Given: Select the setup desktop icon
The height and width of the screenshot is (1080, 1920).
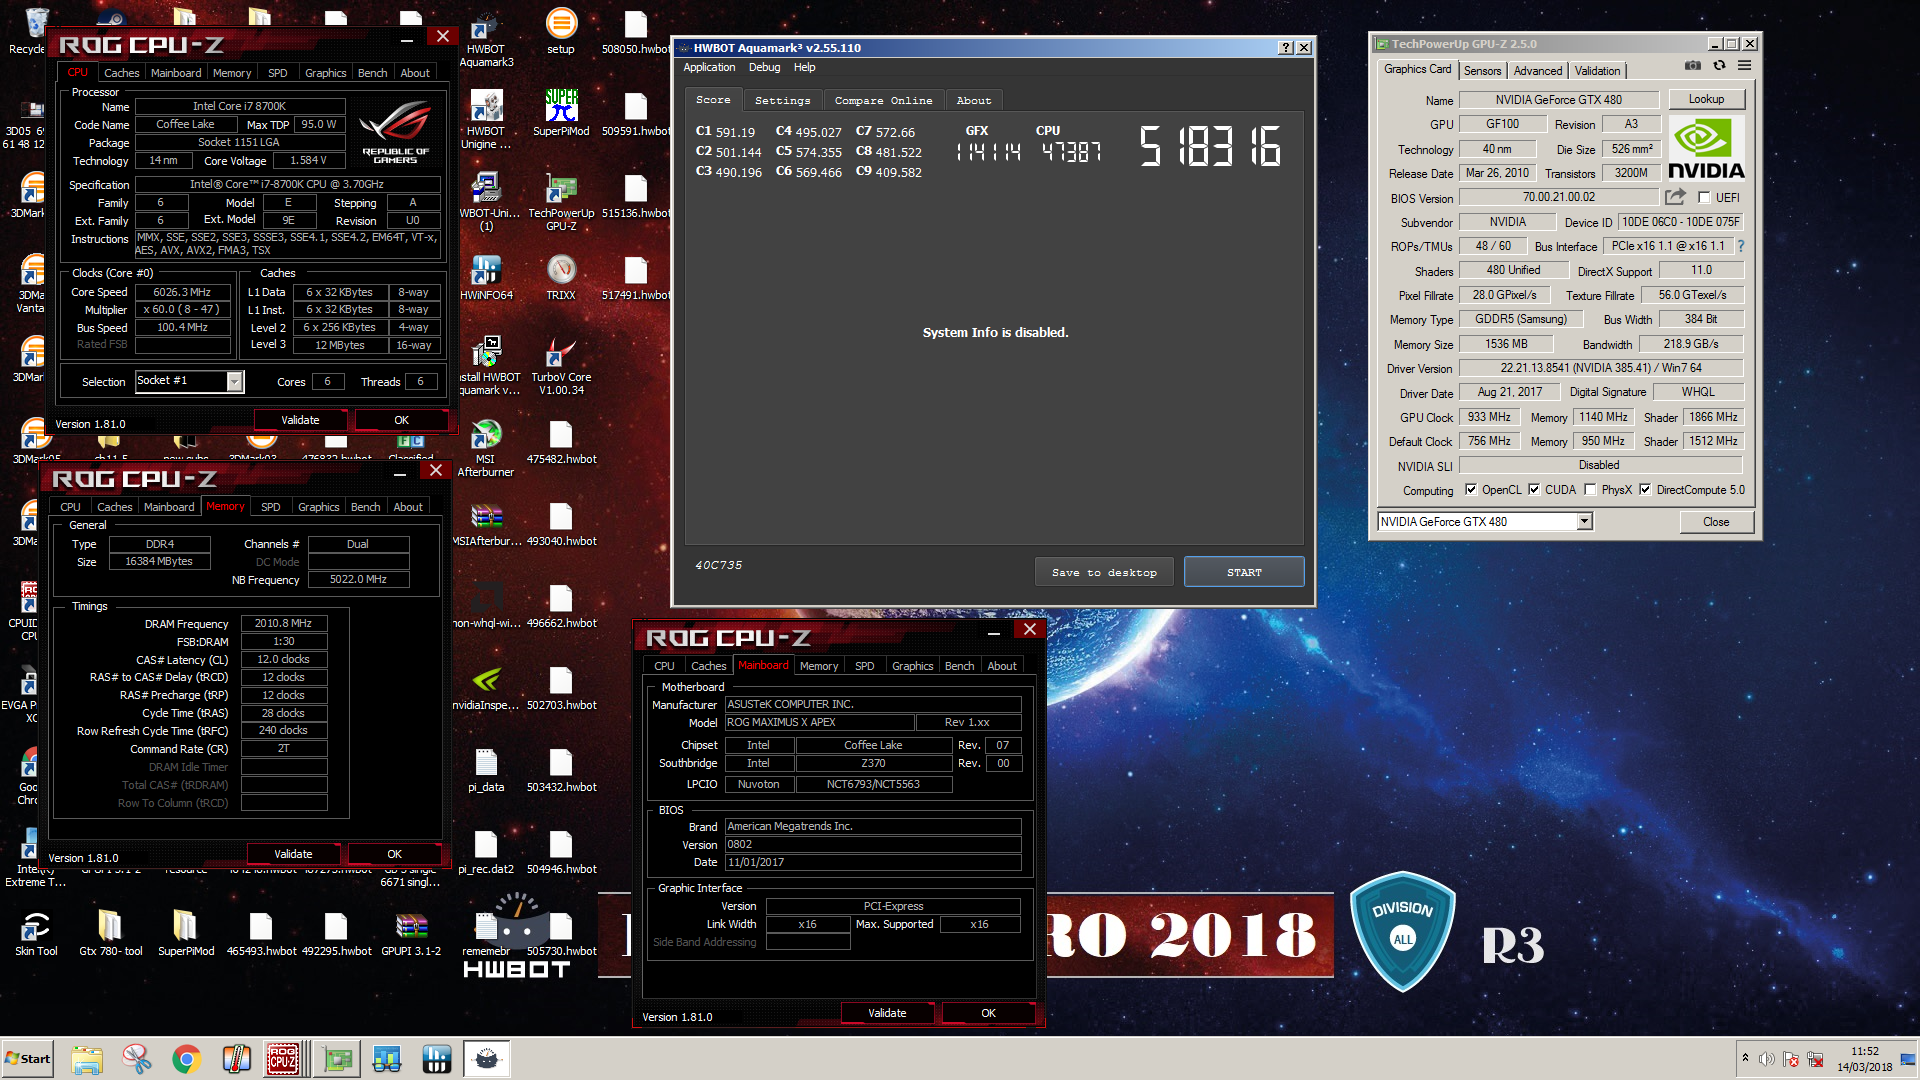Looking at the screenshot, I should click(561, 31).
